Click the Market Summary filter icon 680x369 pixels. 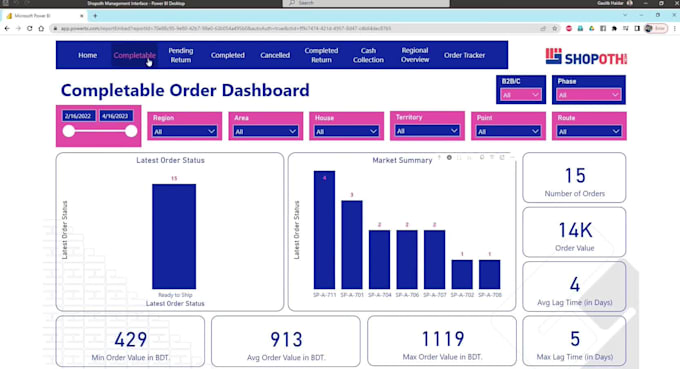(x=492, y=158)
